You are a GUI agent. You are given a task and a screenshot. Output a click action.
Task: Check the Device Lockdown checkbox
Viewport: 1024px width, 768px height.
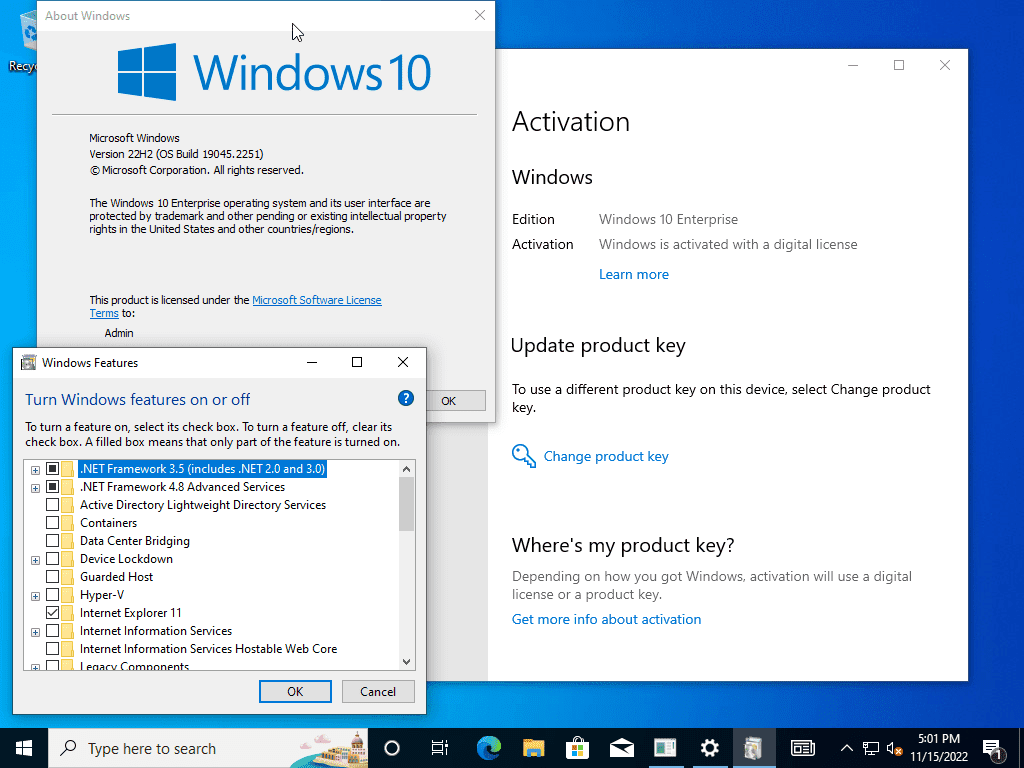pos(52,559)
